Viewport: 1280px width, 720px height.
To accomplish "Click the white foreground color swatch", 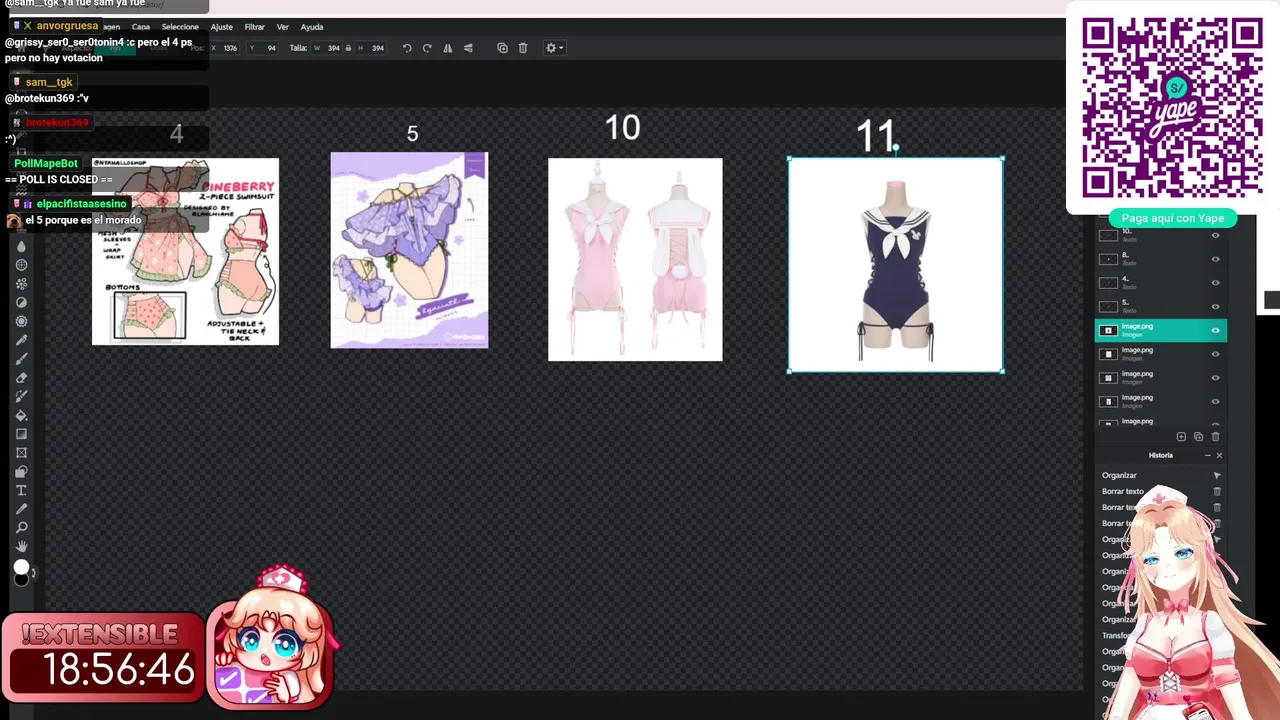I will (x=20, y=567).
